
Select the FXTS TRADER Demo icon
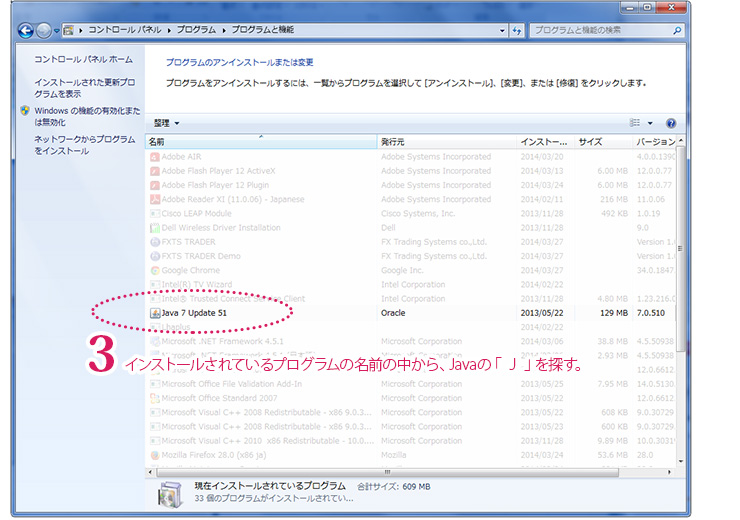coord(155,256)
